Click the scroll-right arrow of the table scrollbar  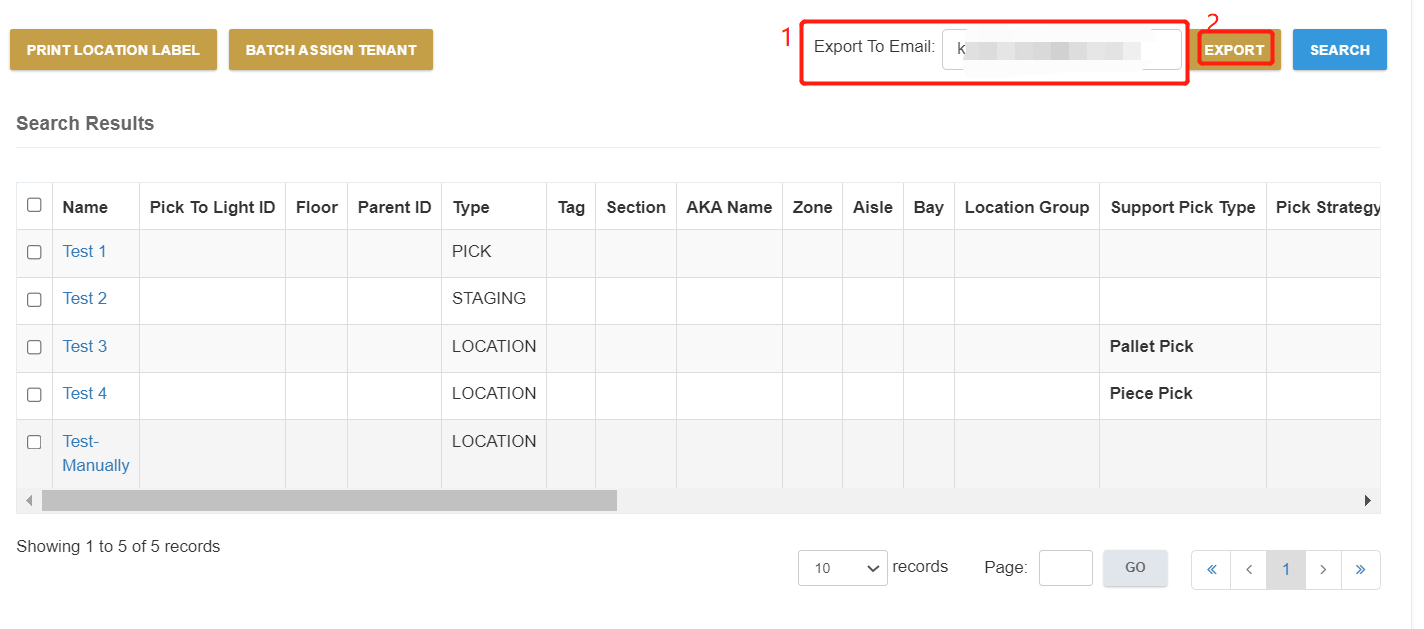[1367, 500]
